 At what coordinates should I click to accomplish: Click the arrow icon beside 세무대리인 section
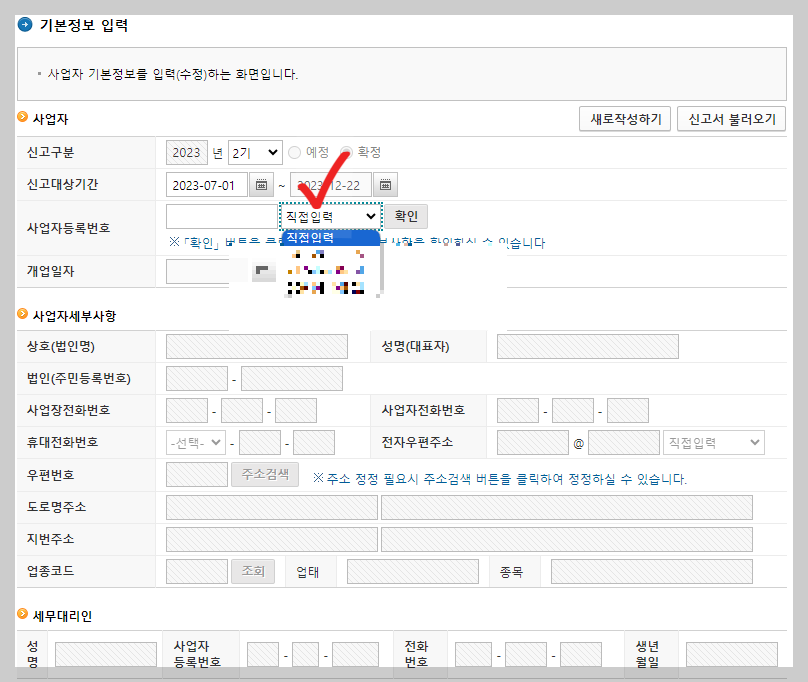click(21, 616)
